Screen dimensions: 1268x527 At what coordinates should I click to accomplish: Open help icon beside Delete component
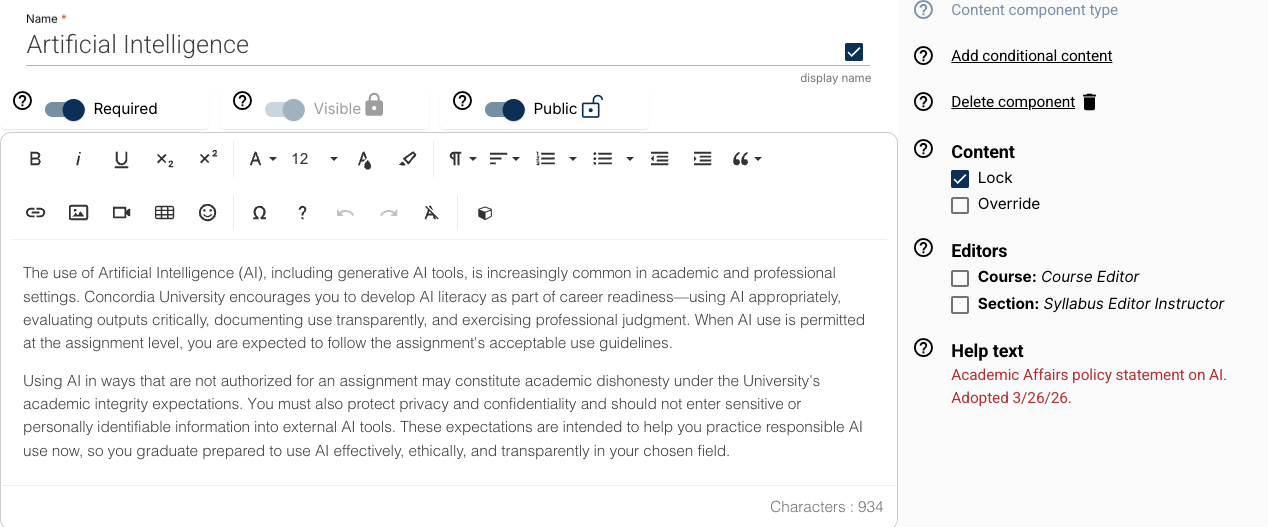pos(924,102)
